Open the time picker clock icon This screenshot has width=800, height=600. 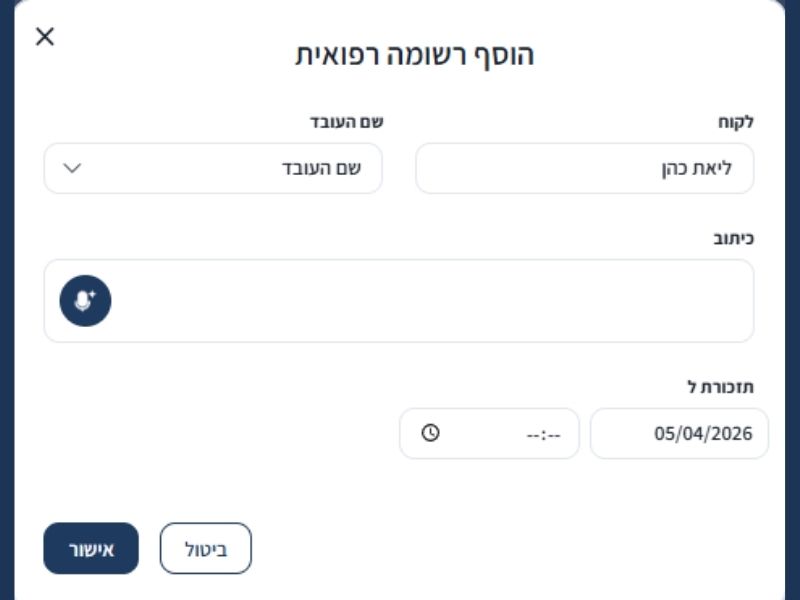(x=430, y=434)
